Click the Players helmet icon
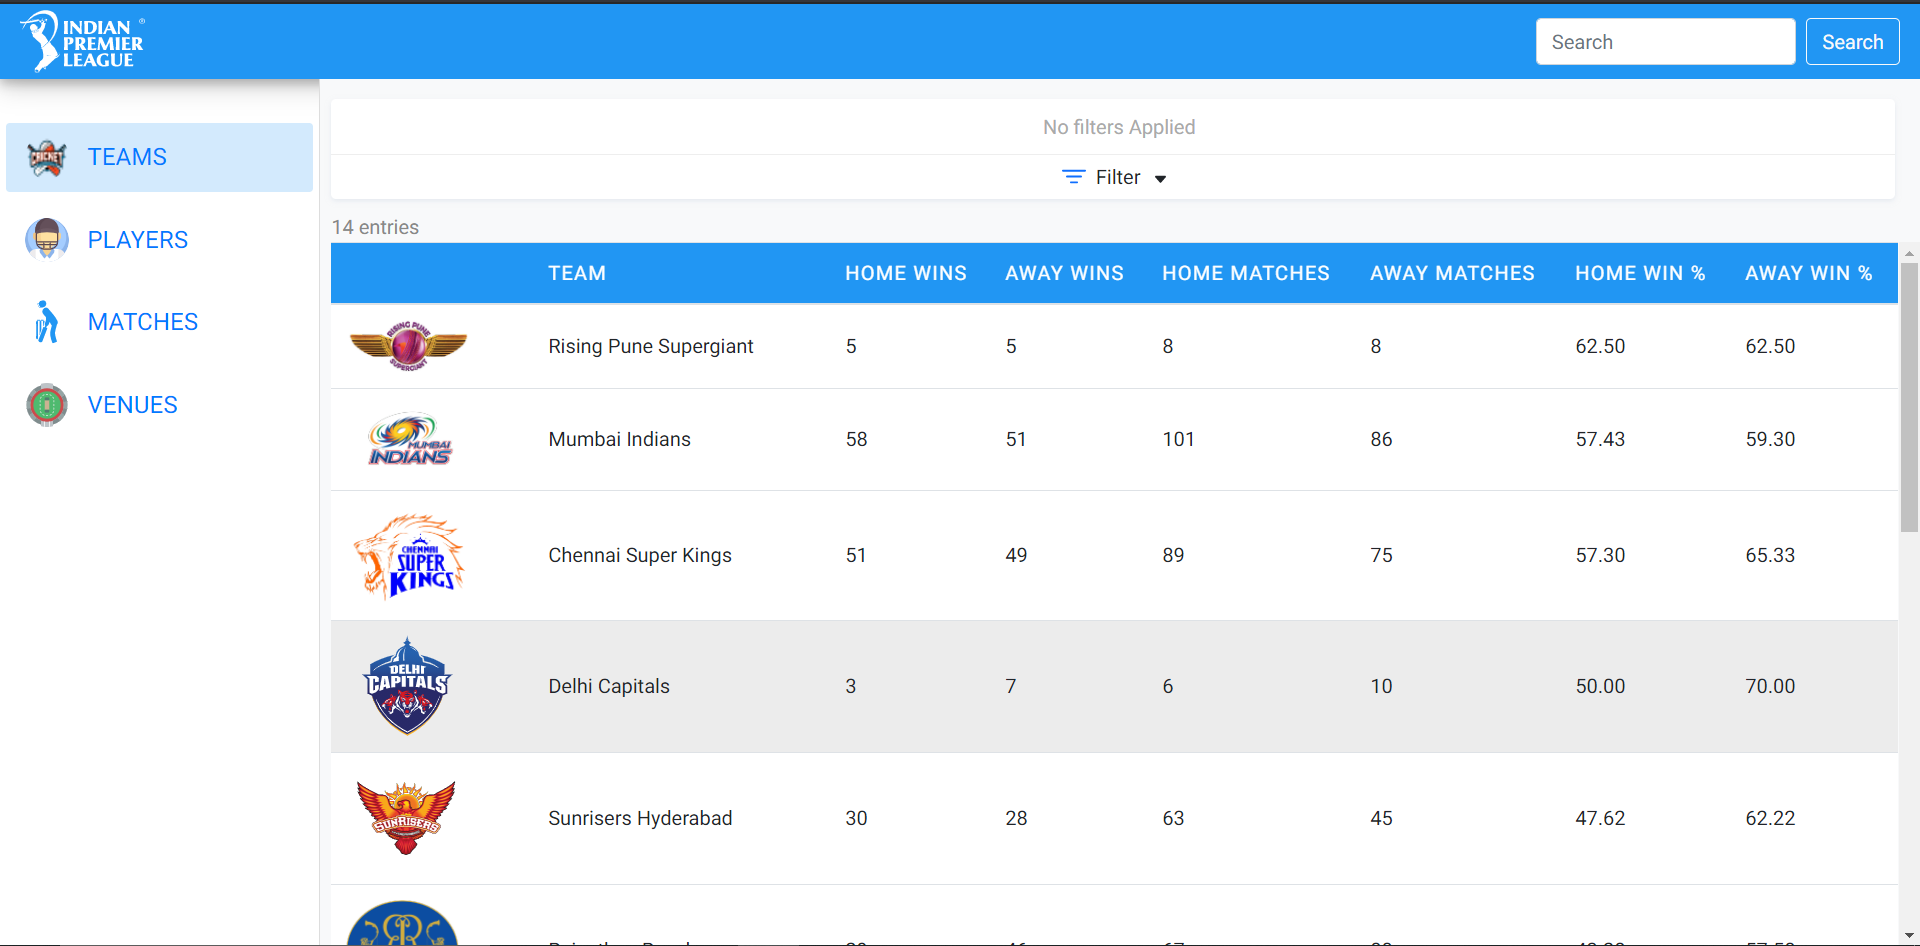Viewport: 1920px width, 946px height. [46, 240]
